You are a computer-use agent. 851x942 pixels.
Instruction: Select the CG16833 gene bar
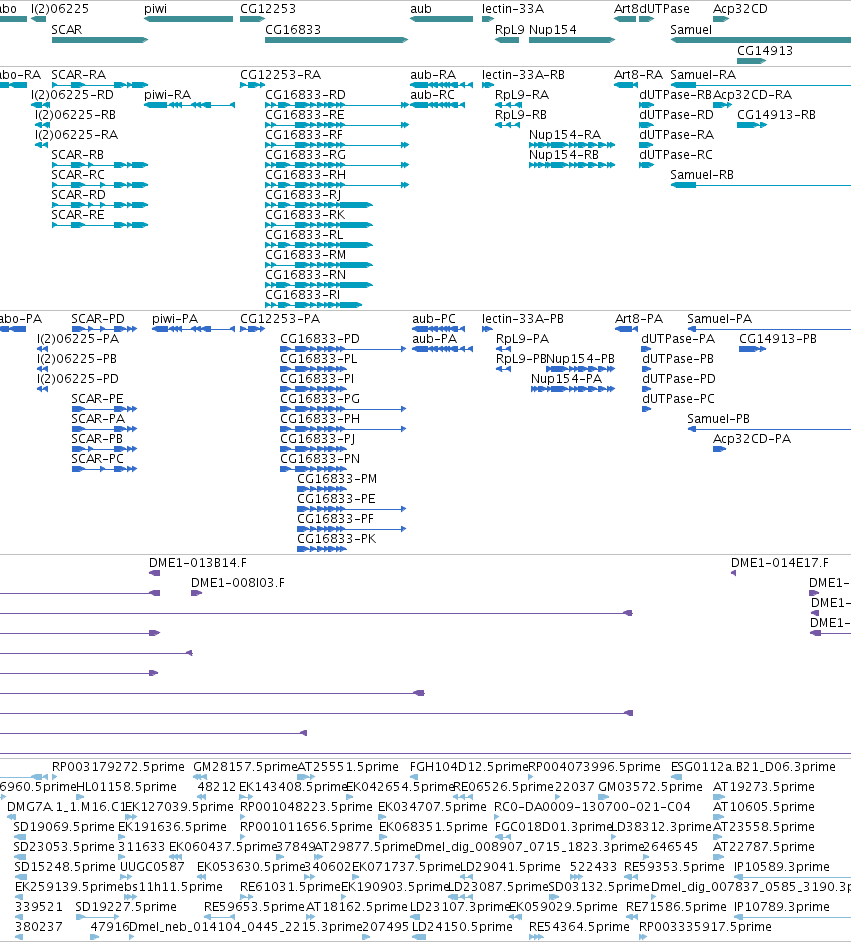pos(336,40)
